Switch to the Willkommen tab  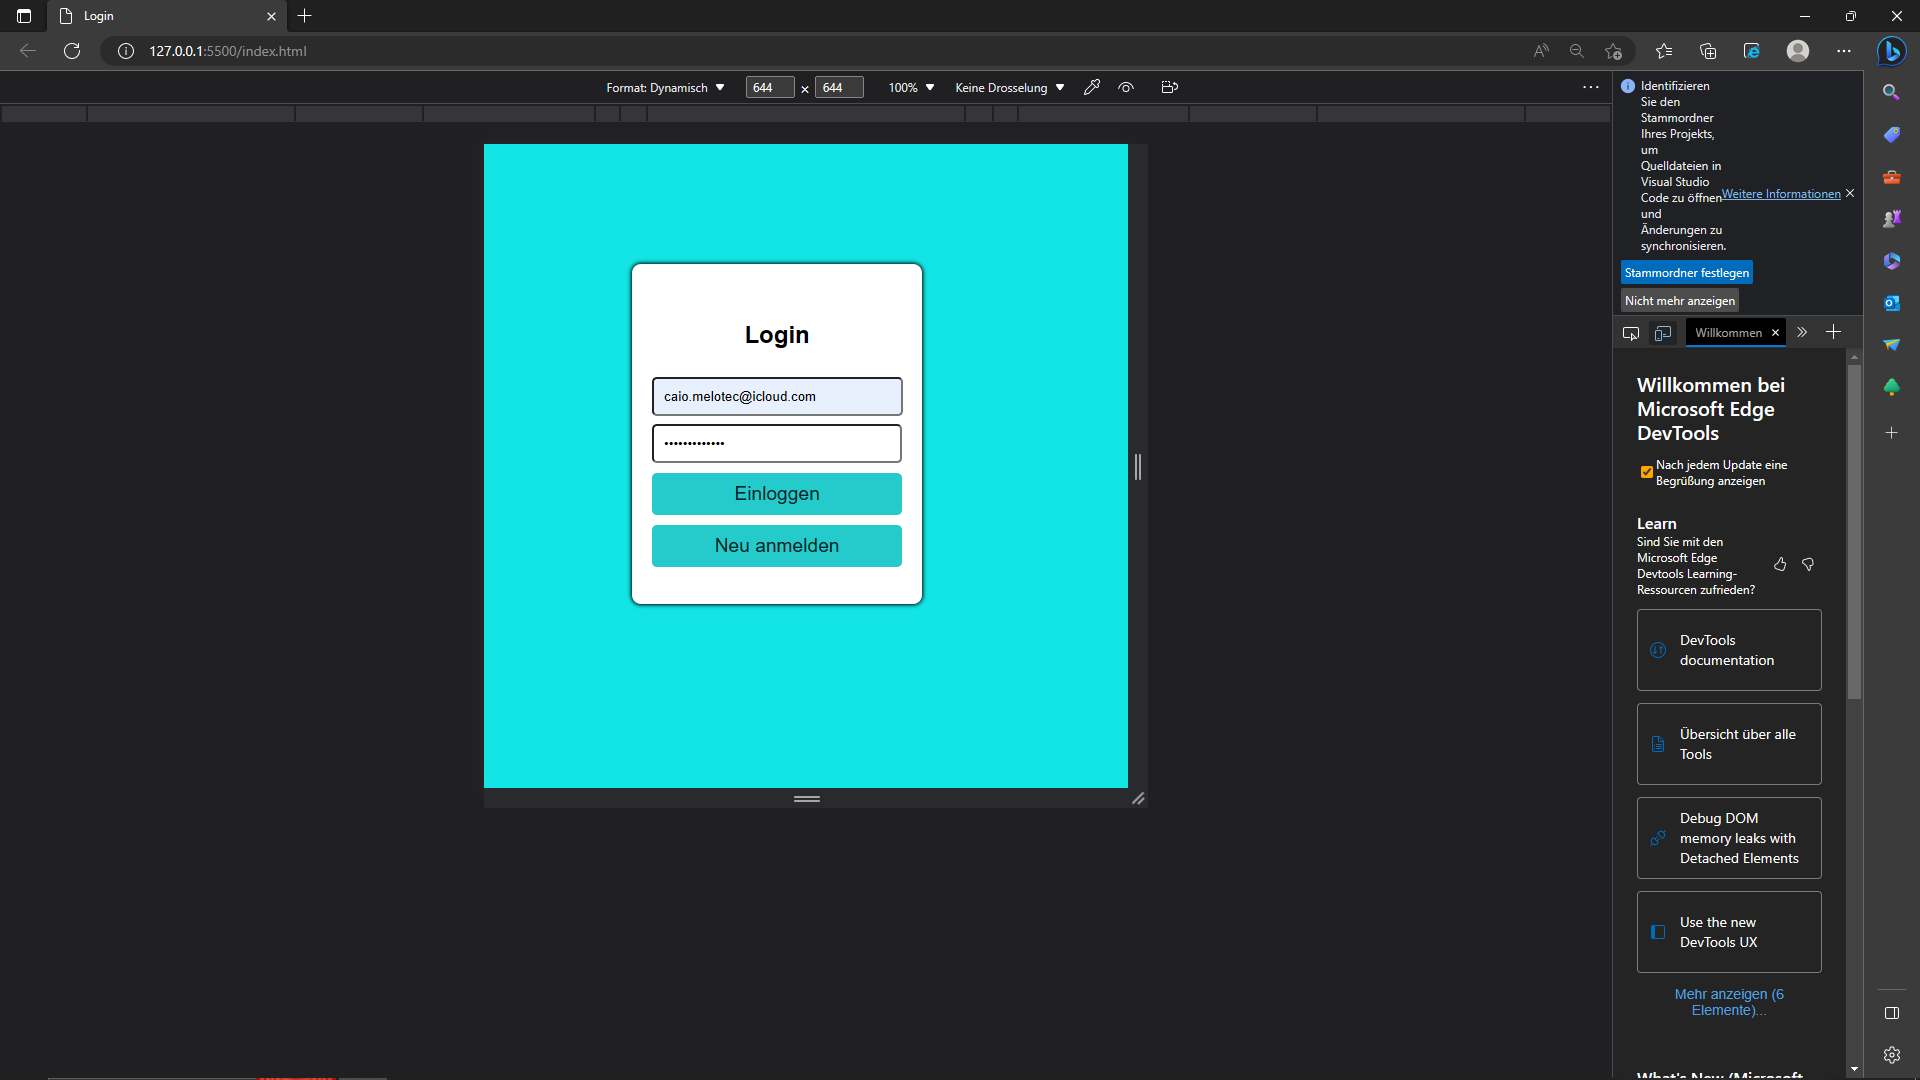pos(1729,332)
